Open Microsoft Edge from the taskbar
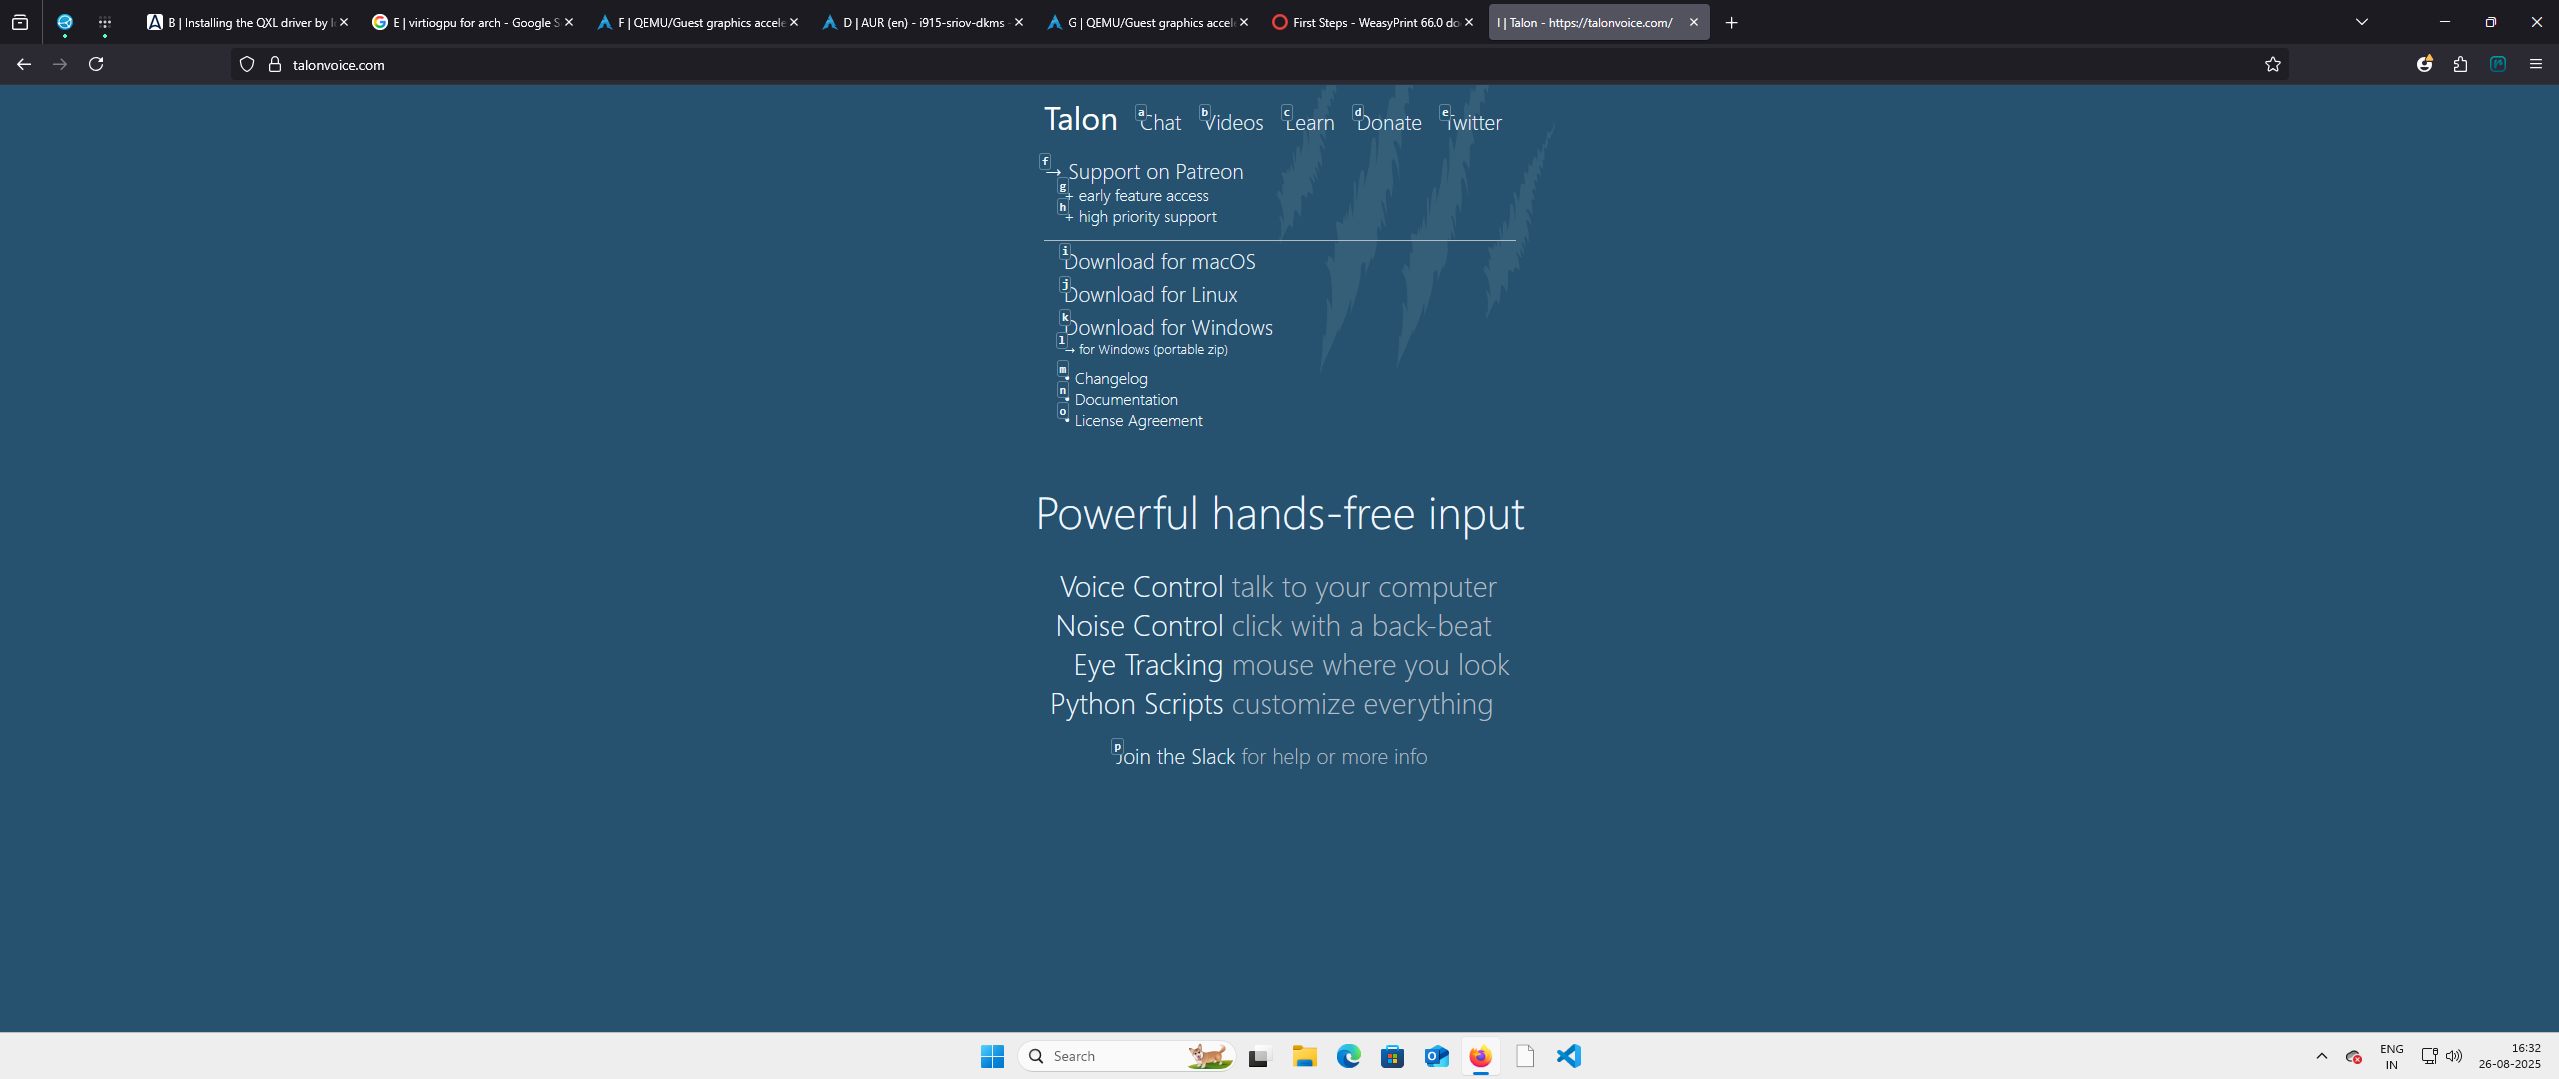This screenshot has width=2559, height=1079. [1349, 1056]
